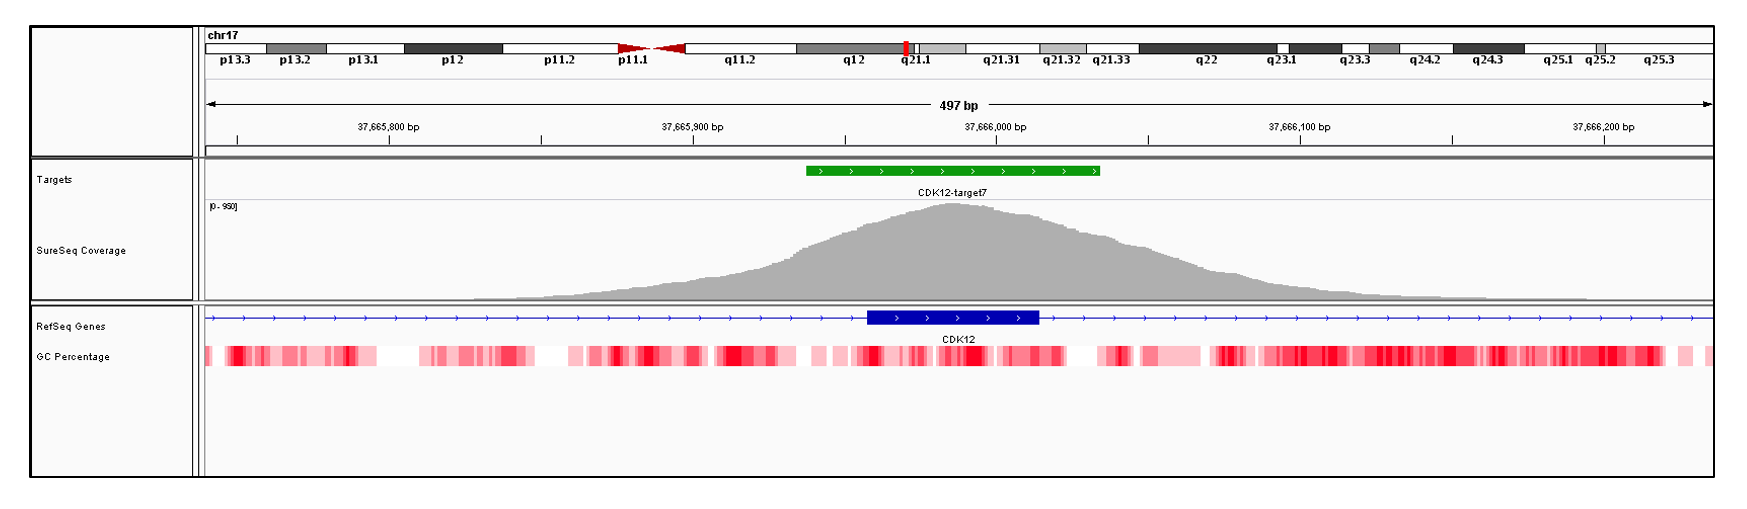Select the blue CDK12 exon block

coord(953,318)
